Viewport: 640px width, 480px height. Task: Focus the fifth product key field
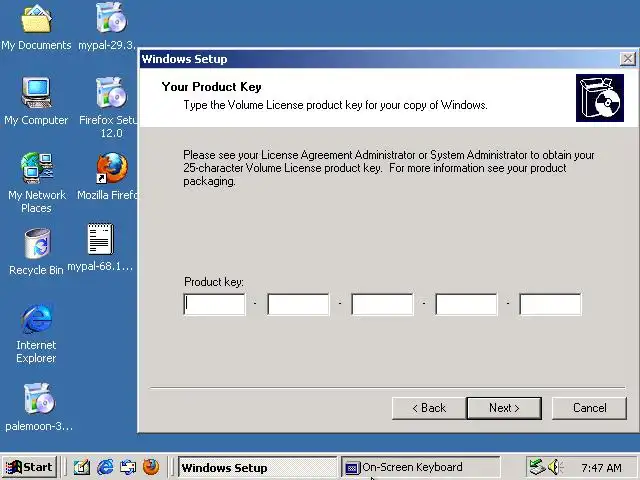click(x=551, y=304)
